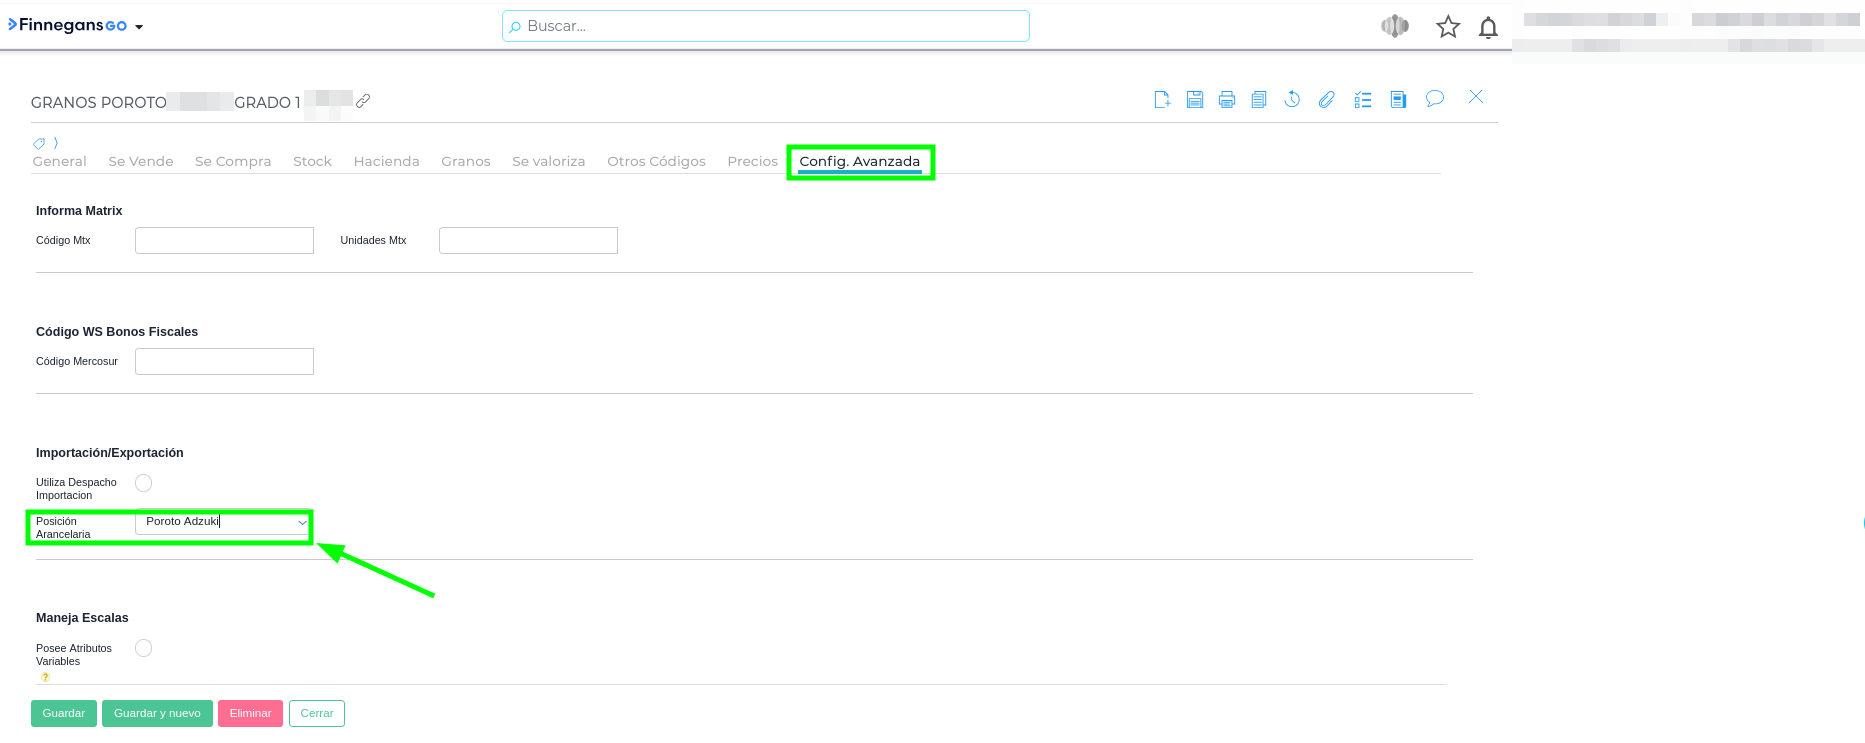Open the Finnegans Go menu arrow
Viewport: 1865px width, 743px height.
pyautogui.click(x=139, y=27)
